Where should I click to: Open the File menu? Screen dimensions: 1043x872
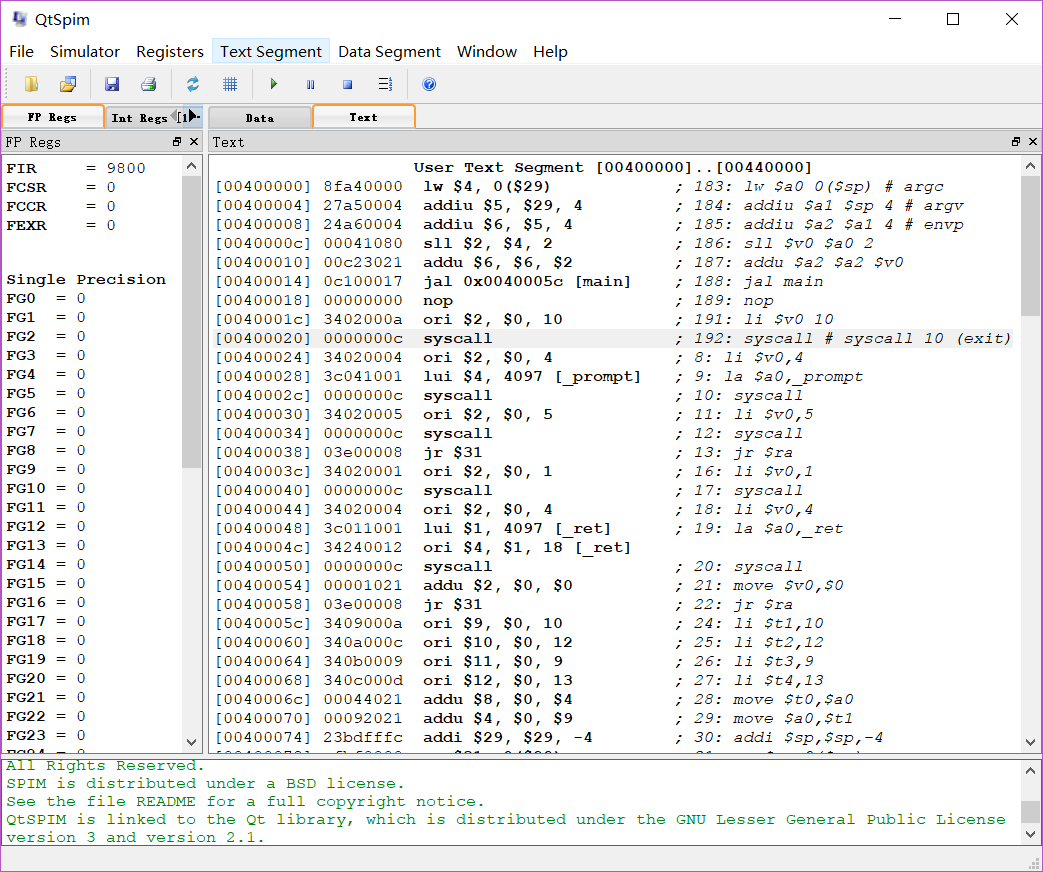click(21, 51)
